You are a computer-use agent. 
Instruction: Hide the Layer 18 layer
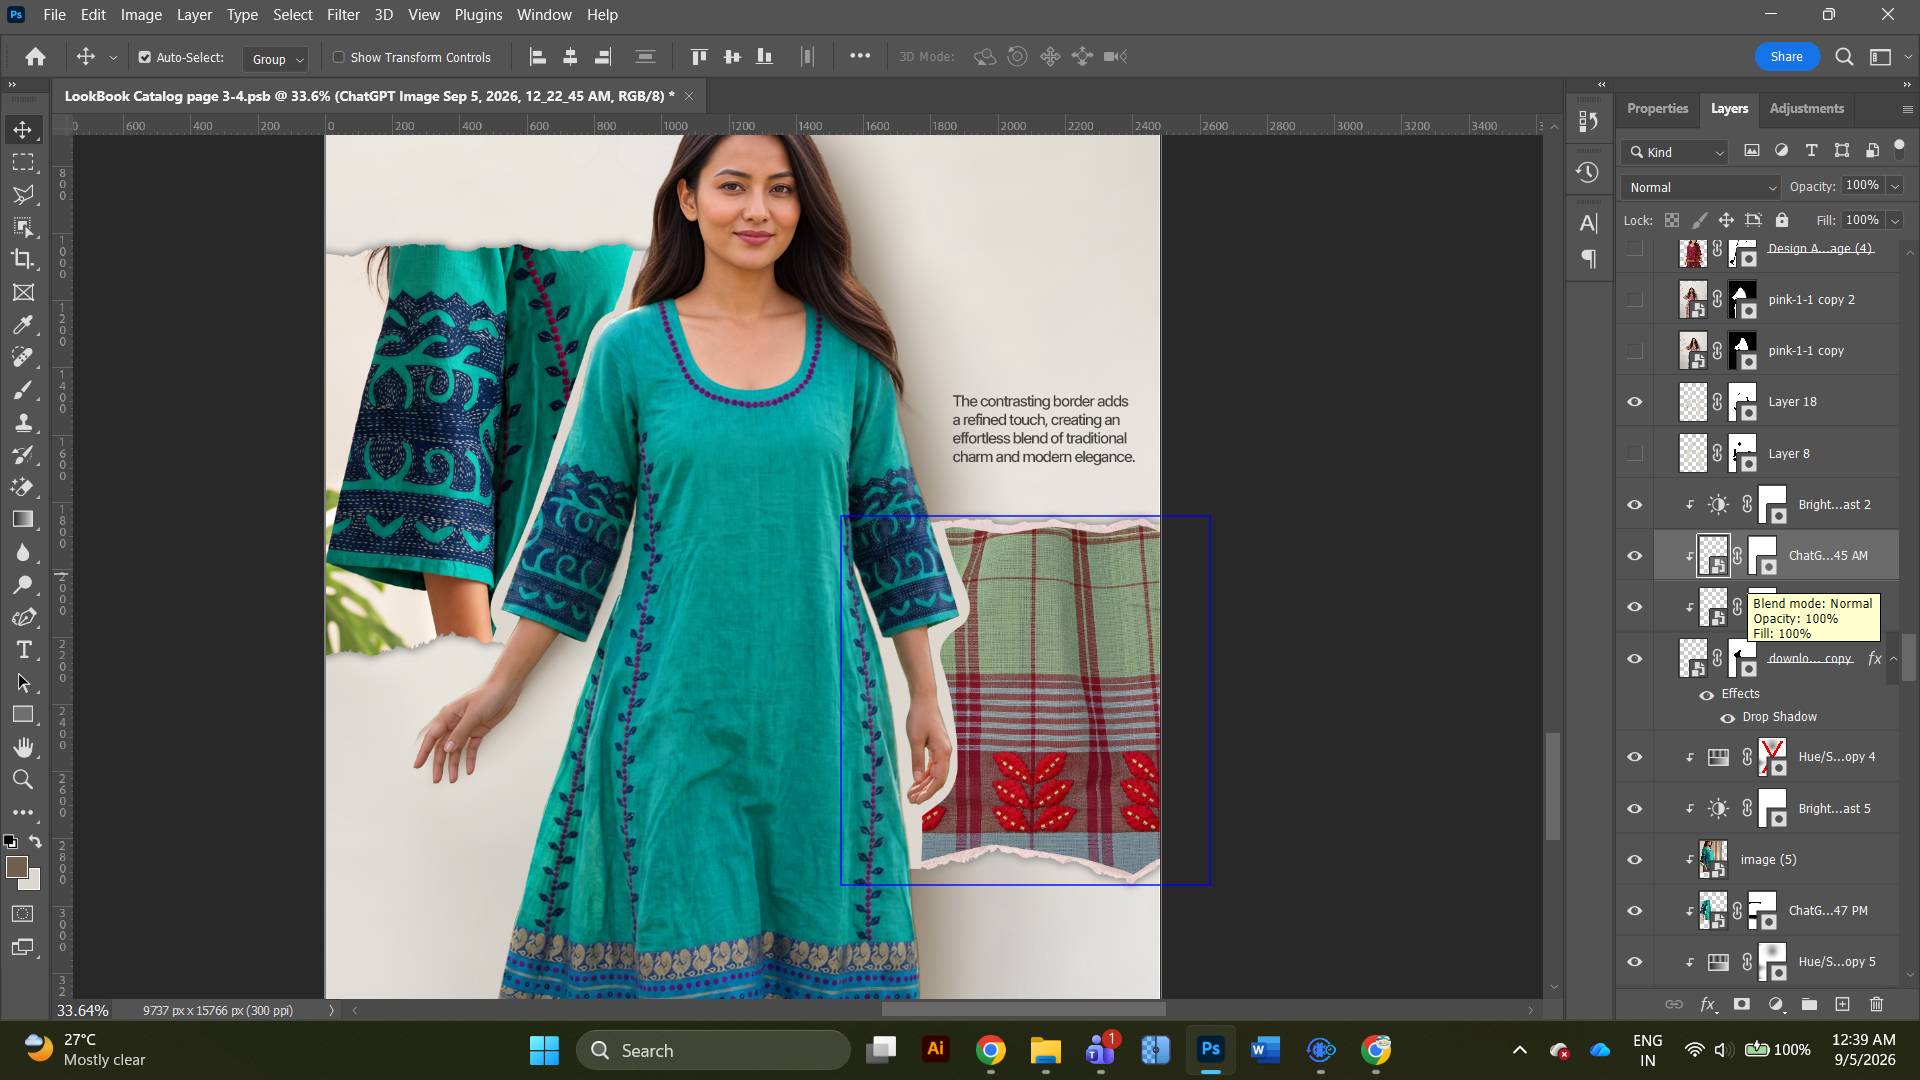pyautogui.click(x=1635, y=402)
